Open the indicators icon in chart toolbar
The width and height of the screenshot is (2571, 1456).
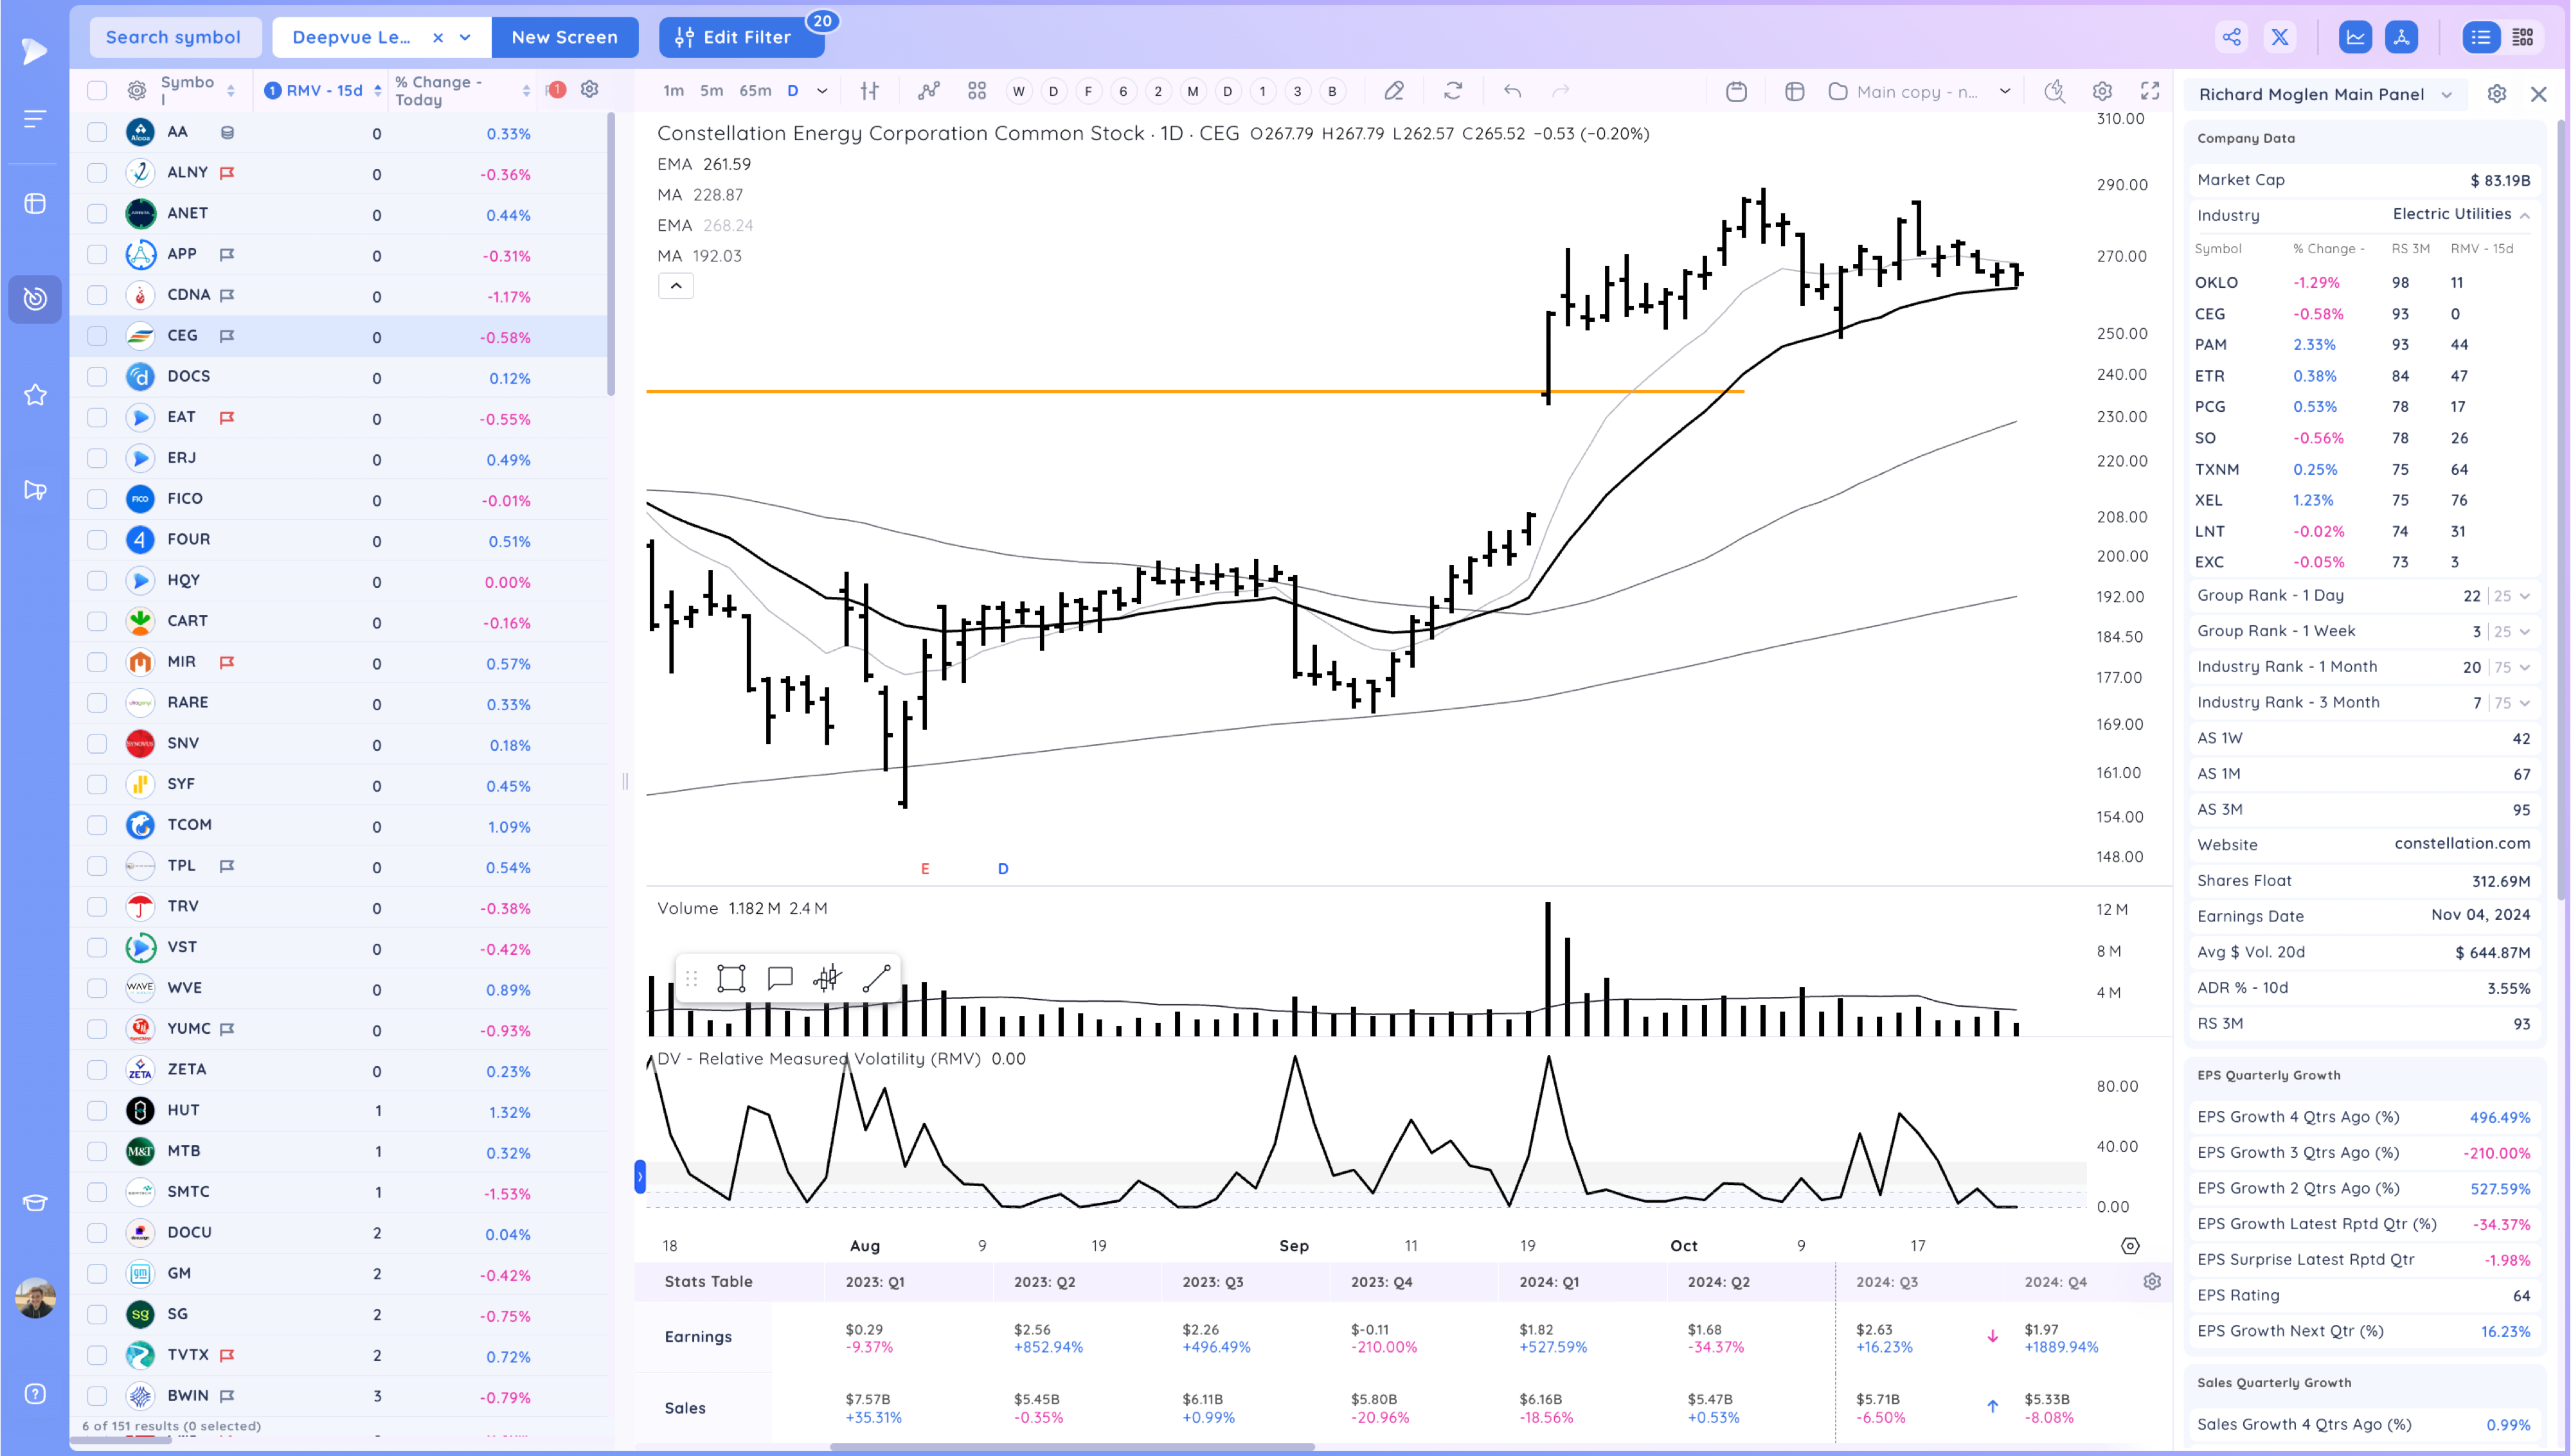(x=928, y=91)
